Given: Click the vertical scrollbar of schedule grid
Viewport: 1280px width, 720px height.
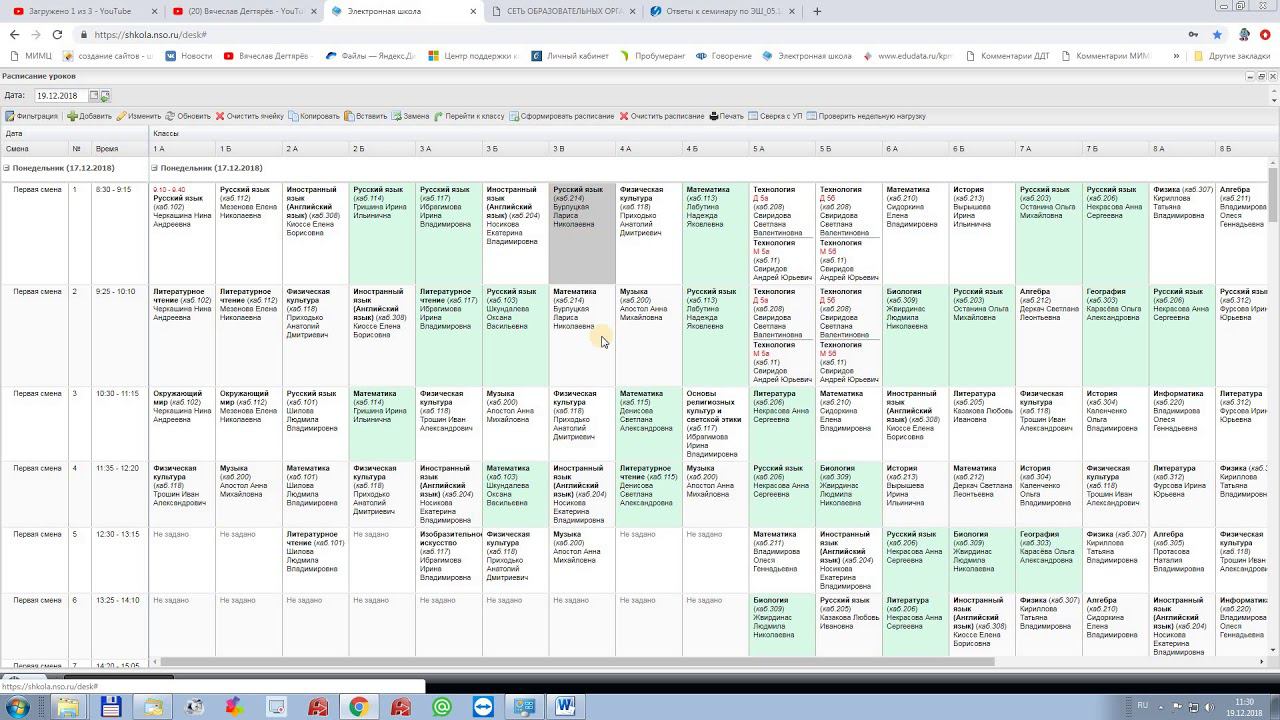Looking at the screenshot, I should point(1272,195).
